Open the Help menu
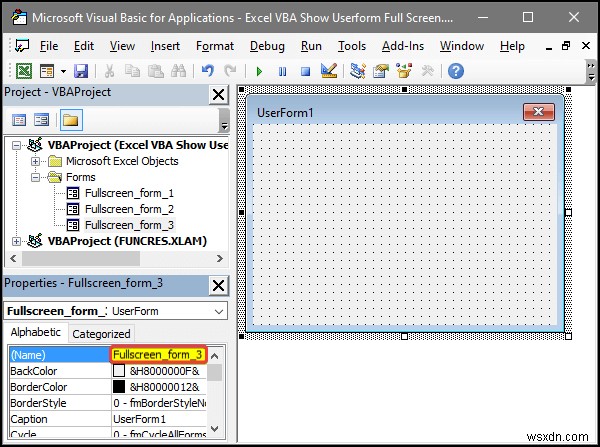The image size is (600, 447). click(512, 46)
